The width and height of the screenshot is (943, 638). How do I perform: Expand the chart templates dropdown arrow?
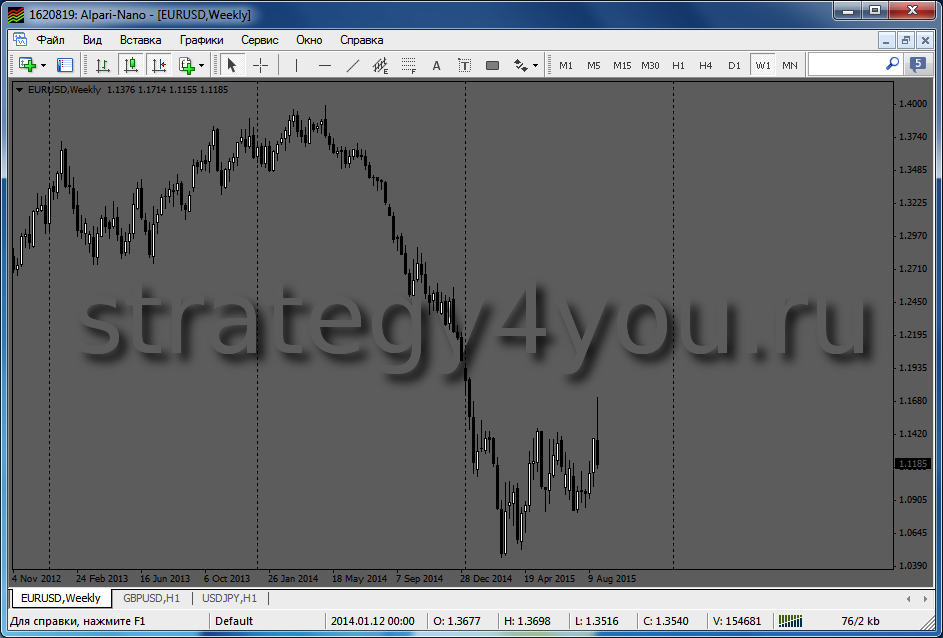(x=201, y=65)
